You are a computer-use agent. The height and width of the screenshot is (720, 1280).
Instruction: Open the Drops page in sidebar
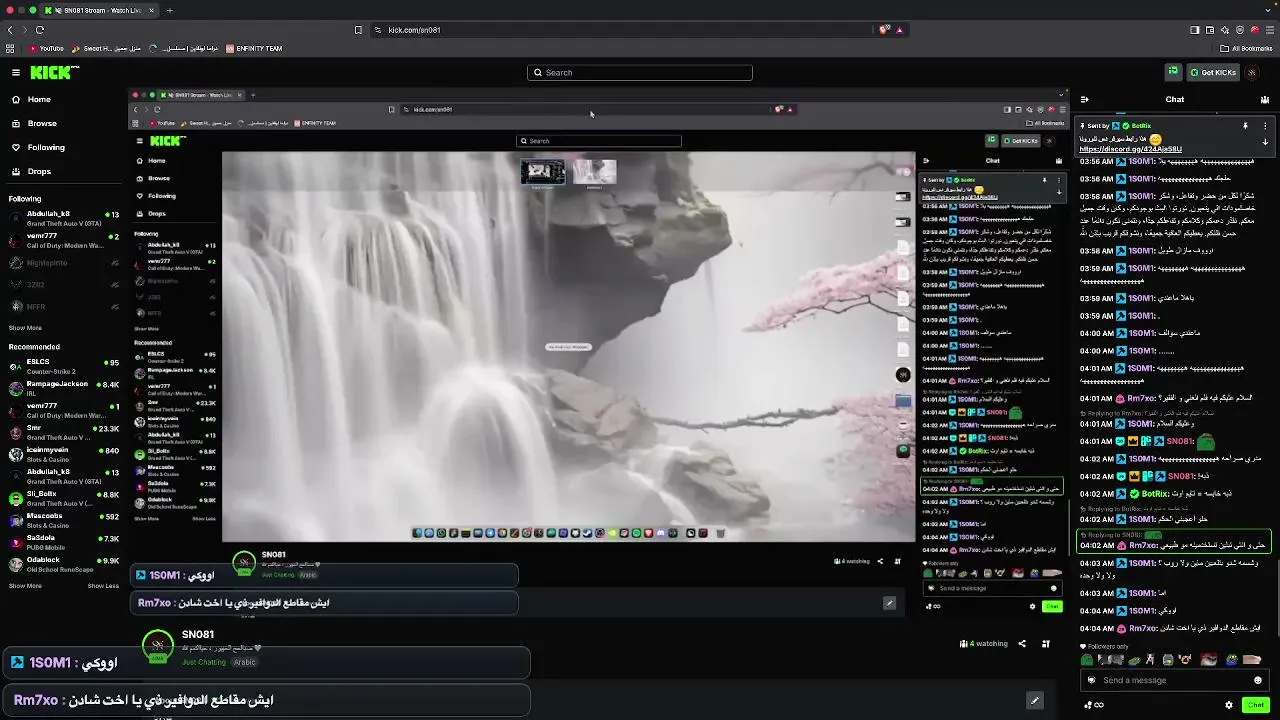tap(39, 171)
